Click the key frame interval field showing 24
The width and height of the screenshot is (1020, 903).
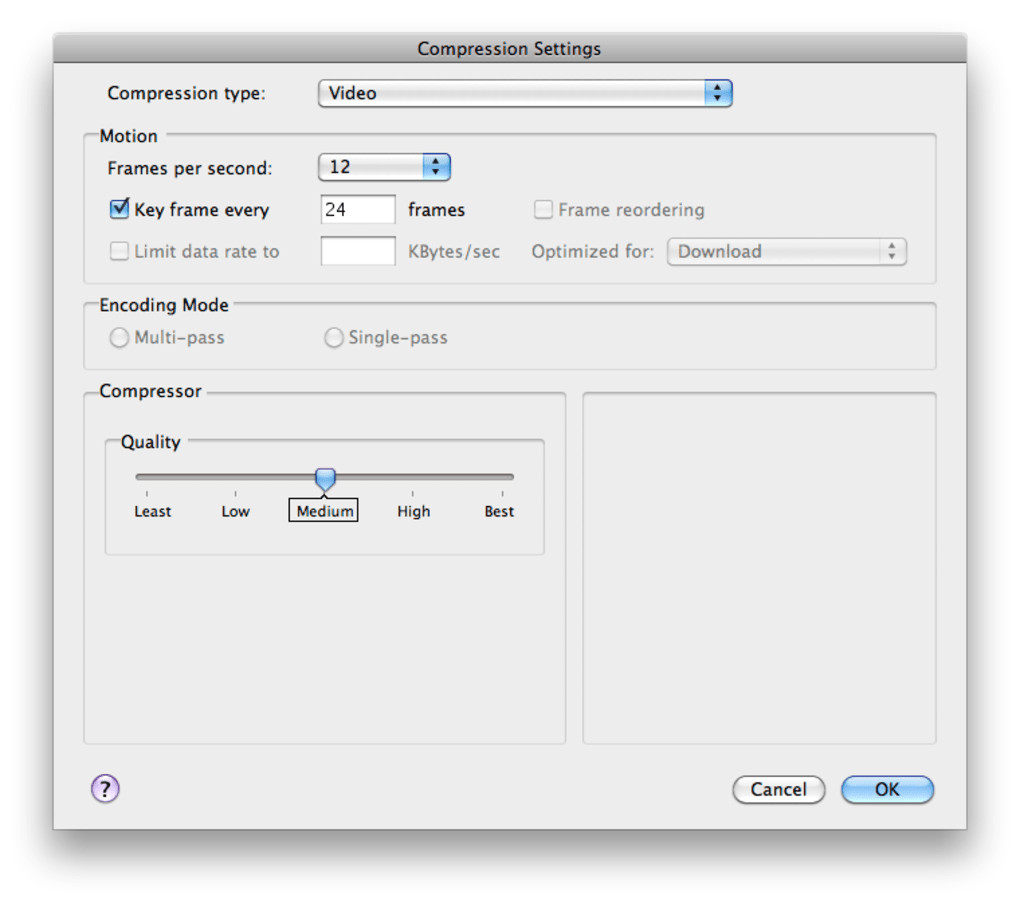tap(358, 209)
